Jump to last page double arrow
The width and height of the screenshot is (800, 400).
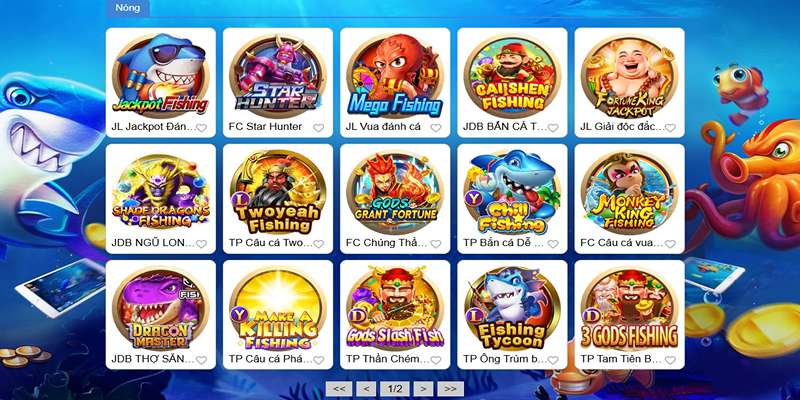451,389
